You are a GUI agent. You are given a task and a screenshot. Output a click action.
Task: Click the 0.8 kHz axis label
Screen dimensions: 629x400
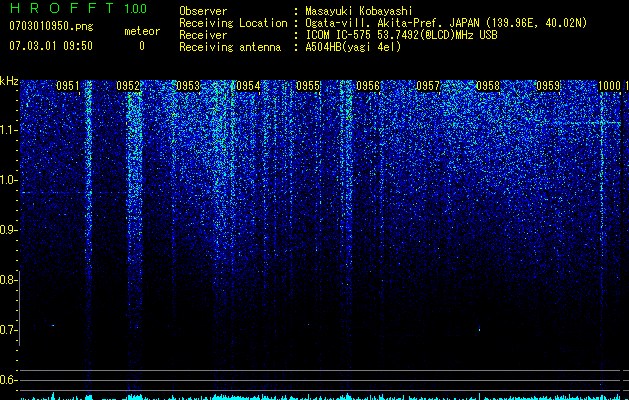point(8,280)
